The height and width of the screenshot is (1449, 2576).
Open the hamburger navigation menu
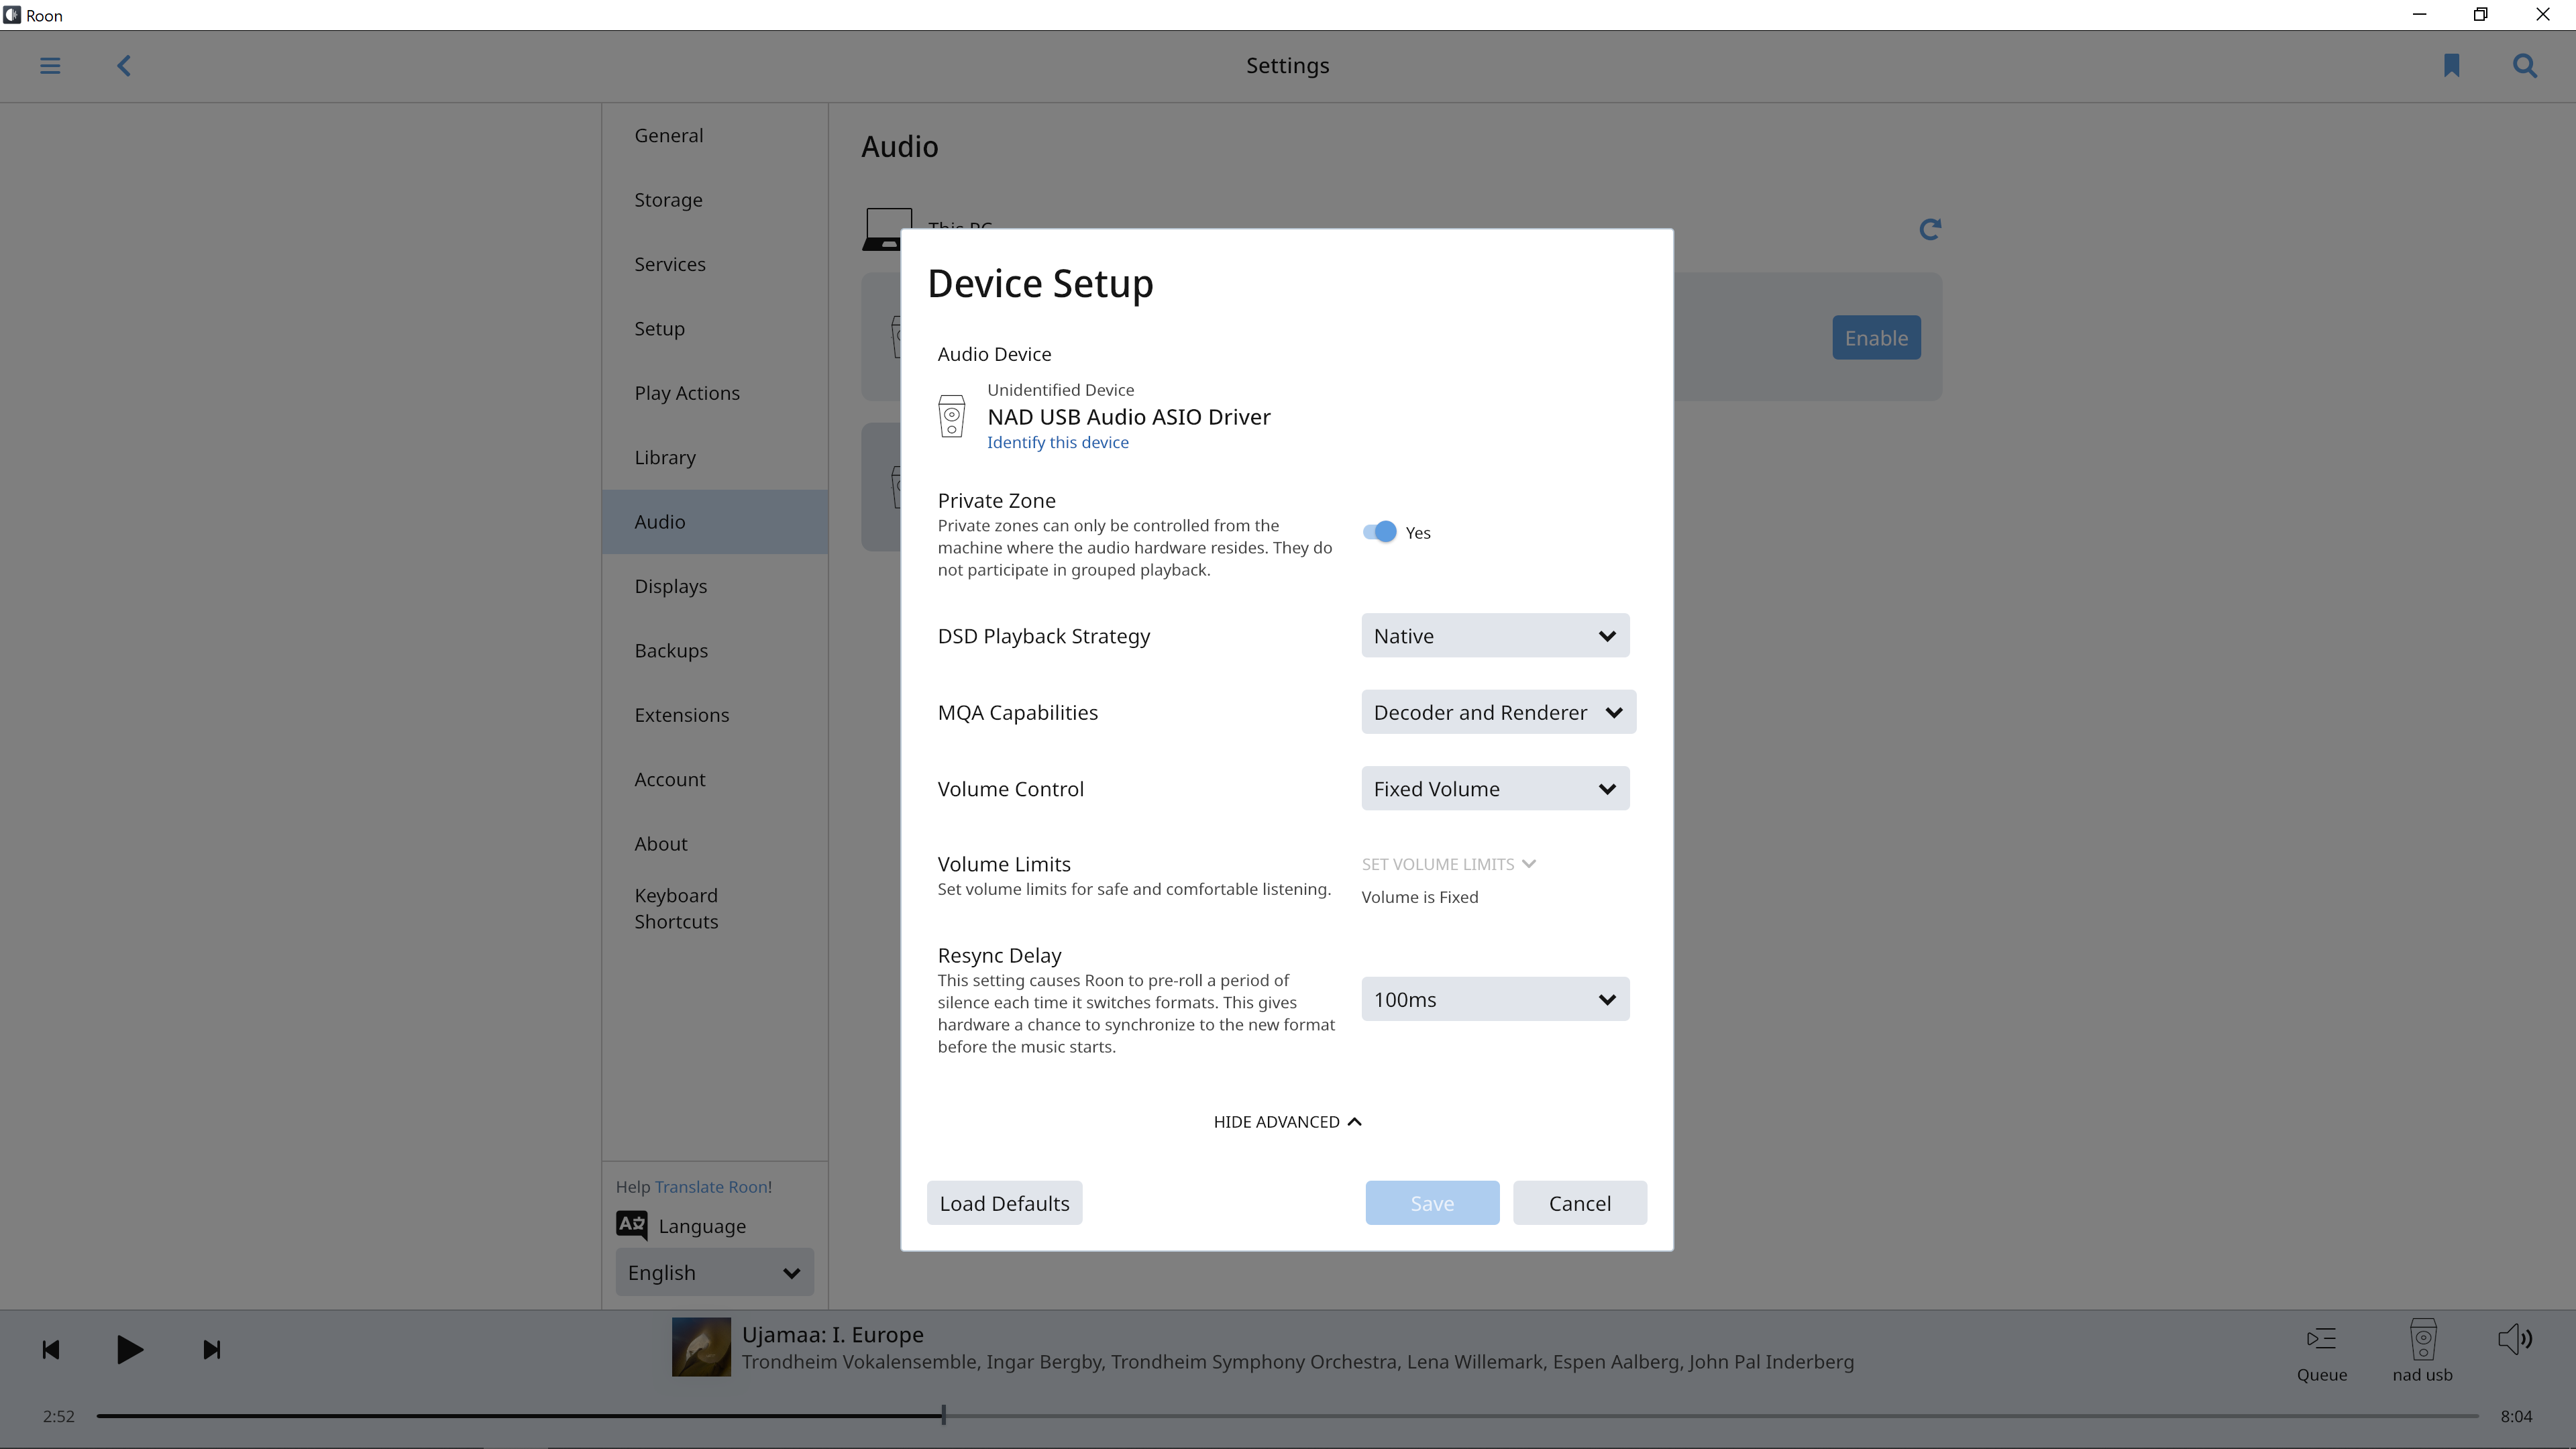point(50,66)
